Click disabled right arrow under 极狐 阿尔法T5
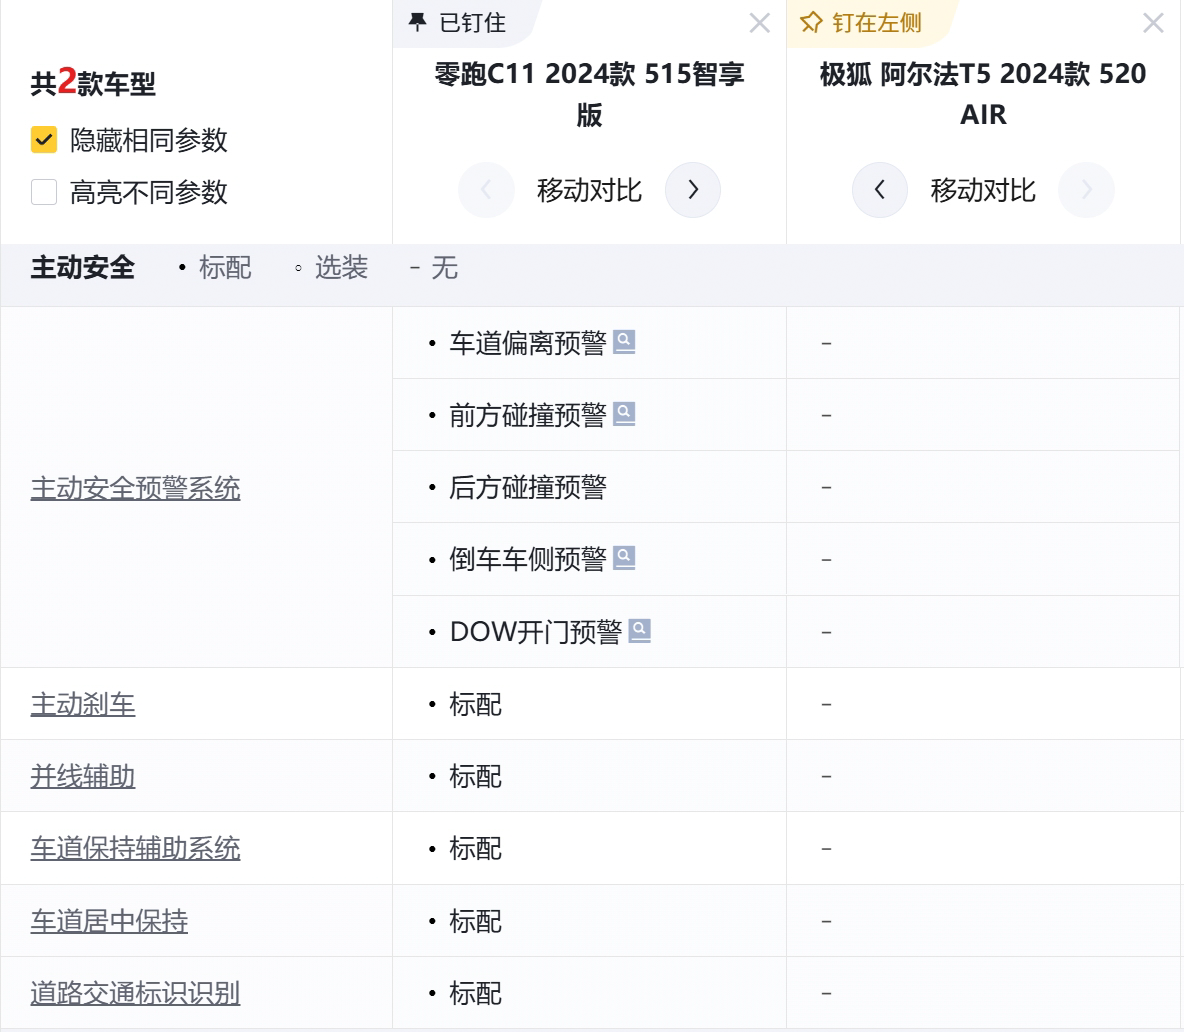This screenshot has width=1184, height=1032. [1086, 189]
